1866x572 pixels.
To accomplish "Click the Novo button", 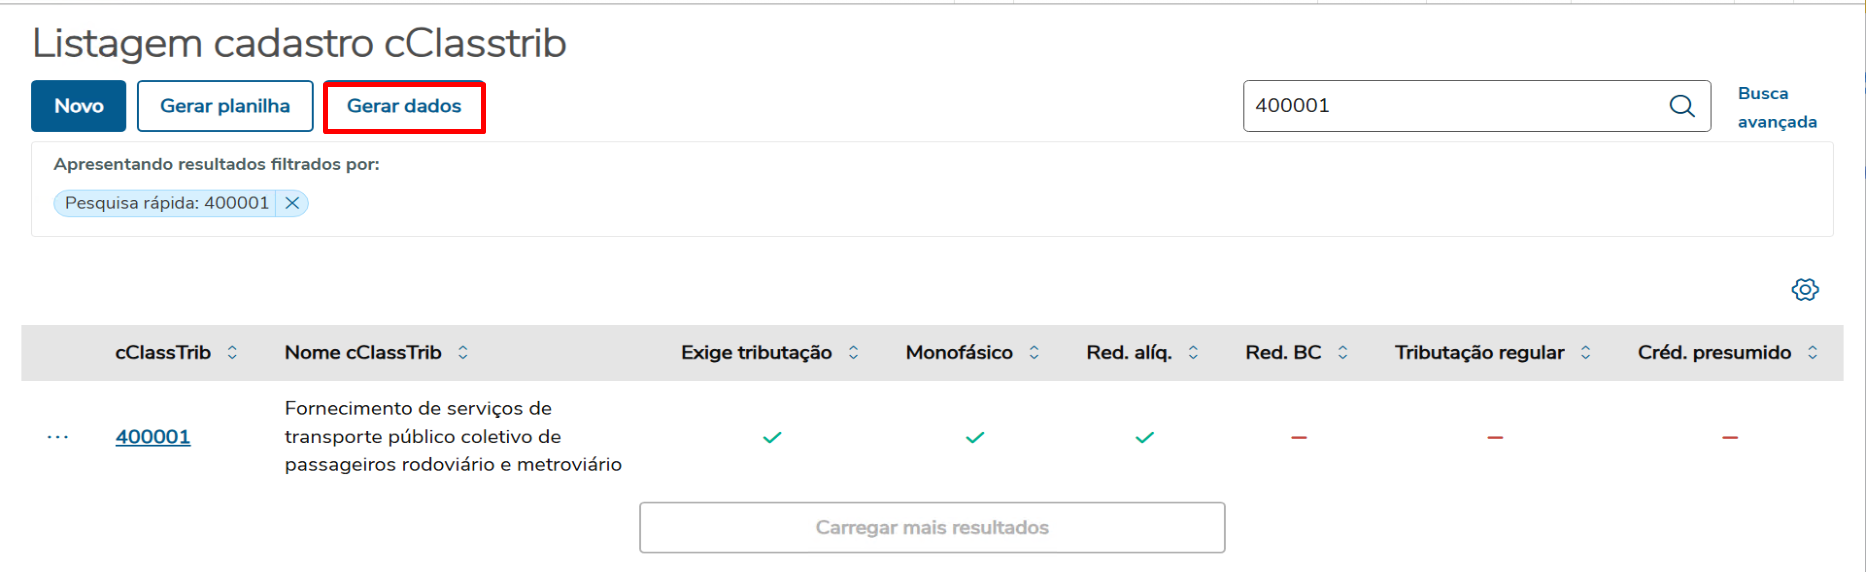I will point(79,106).
